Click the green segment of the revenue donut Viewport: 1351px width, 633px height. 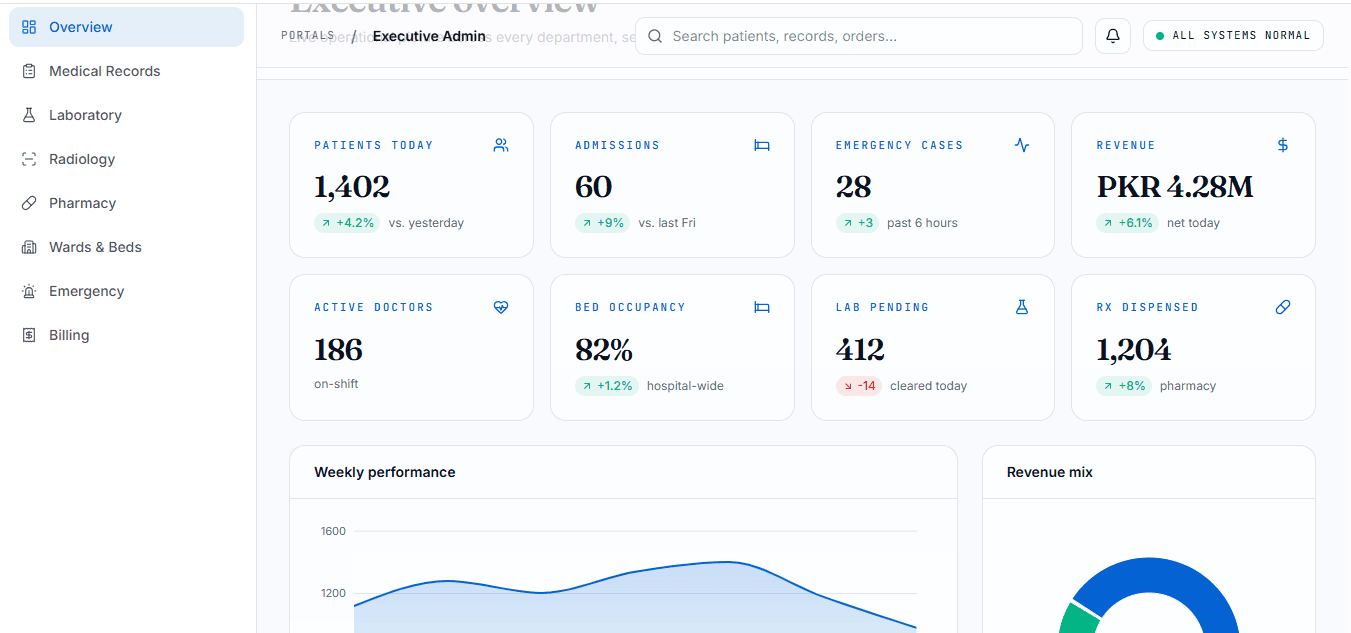1081,618
